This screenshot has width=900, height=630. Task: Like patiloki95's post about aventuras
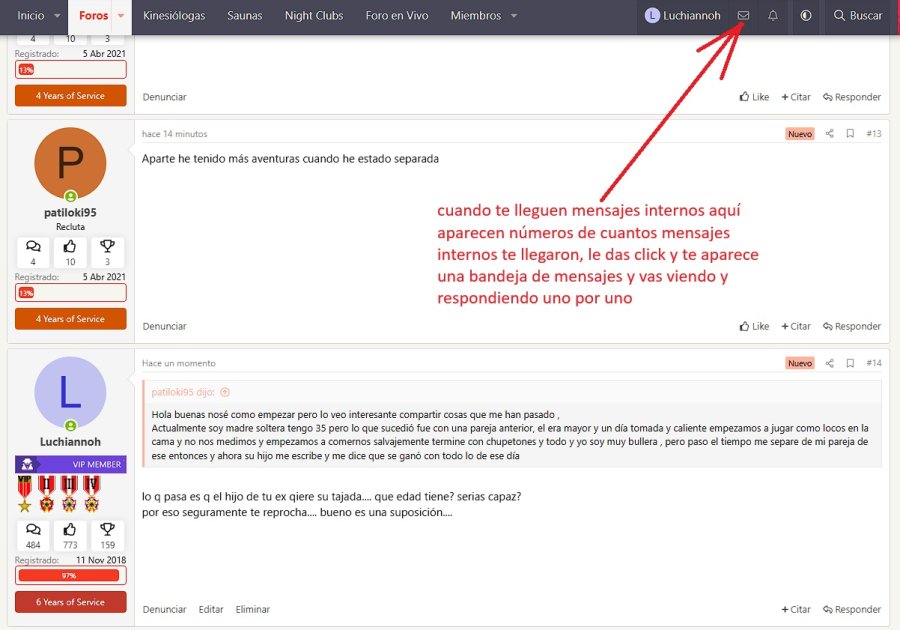coord(754,326)
